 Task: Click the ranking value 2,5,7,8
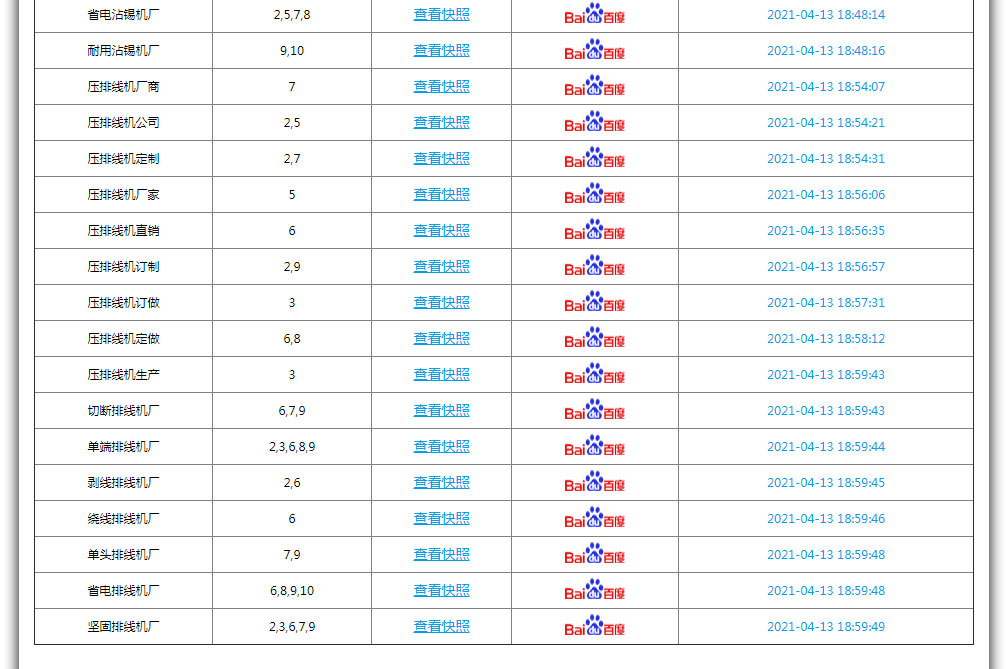(292, 14)
